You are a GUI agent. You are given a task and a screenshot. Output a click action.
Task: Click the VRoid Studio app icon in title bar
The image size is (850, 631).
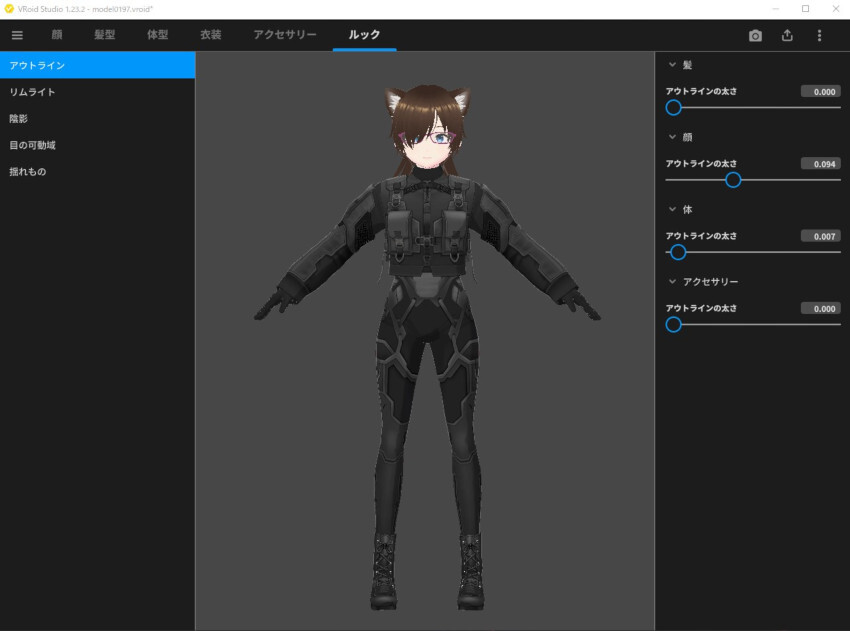(9, 8)
